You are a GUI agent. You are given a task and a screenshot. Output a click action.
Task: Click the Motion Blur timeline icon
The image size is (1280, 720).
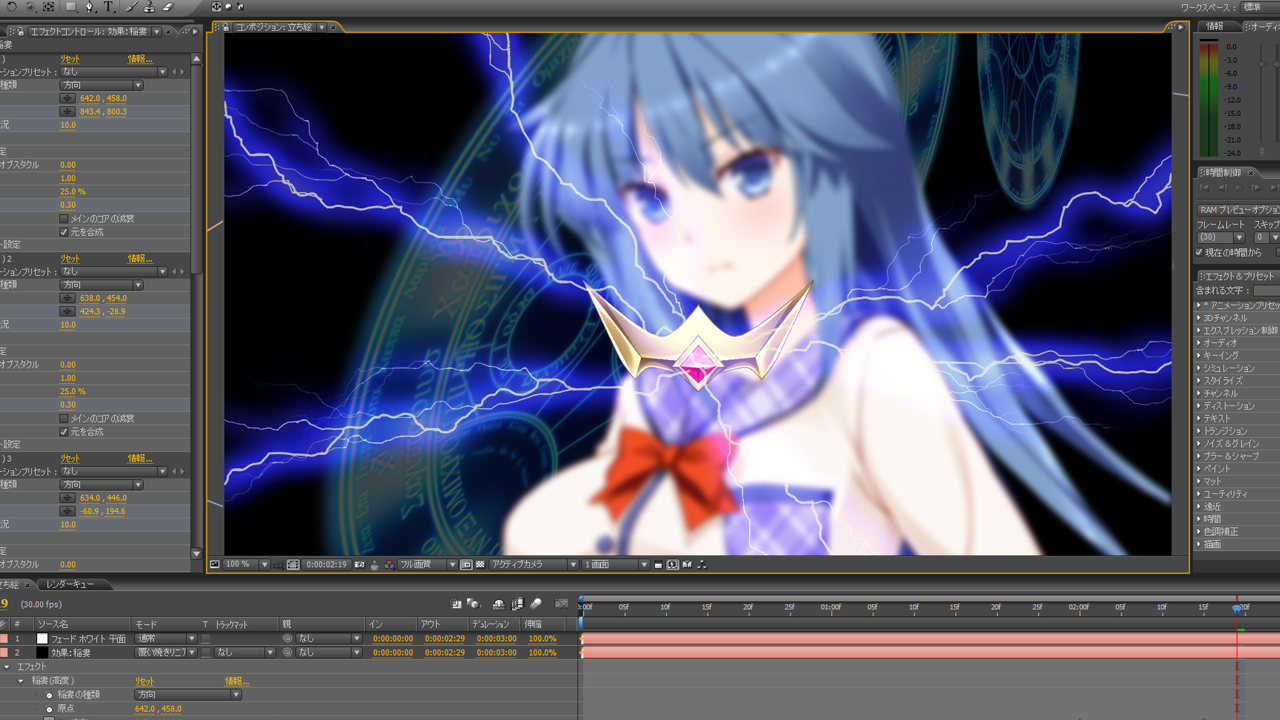(536, 604)
